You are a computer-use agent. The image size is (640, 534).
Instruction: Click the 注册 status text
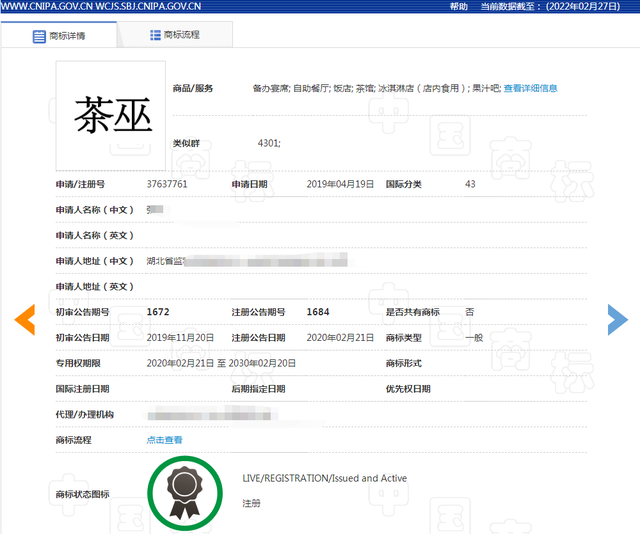pyautogui.click(x=251, y=503)
